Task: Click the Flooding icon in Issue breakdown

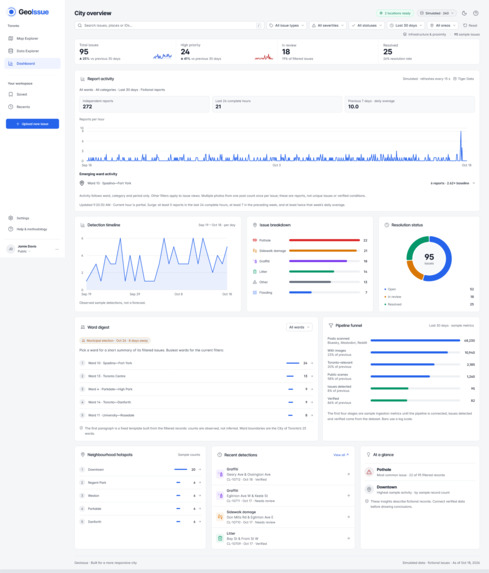Action: (x=255, y=293)
